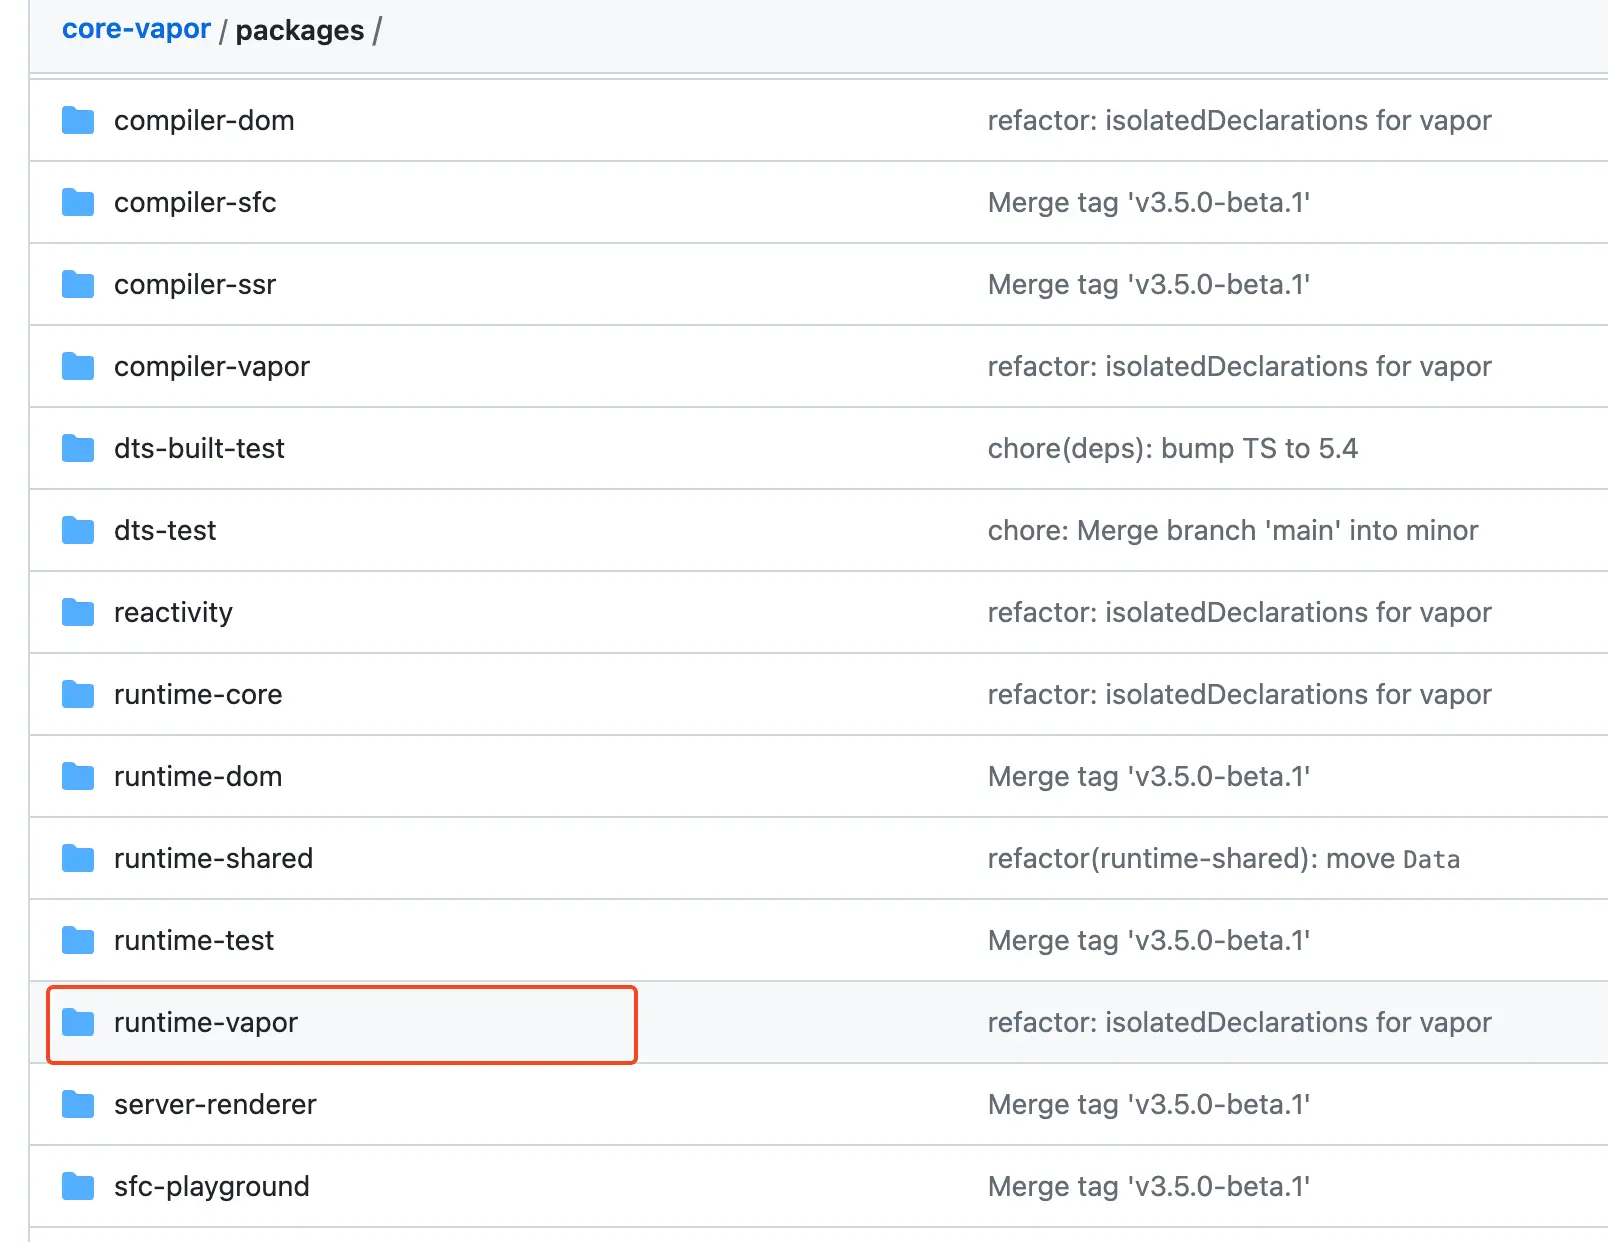Open the compiler-dom directory

(x=204, y=121)
